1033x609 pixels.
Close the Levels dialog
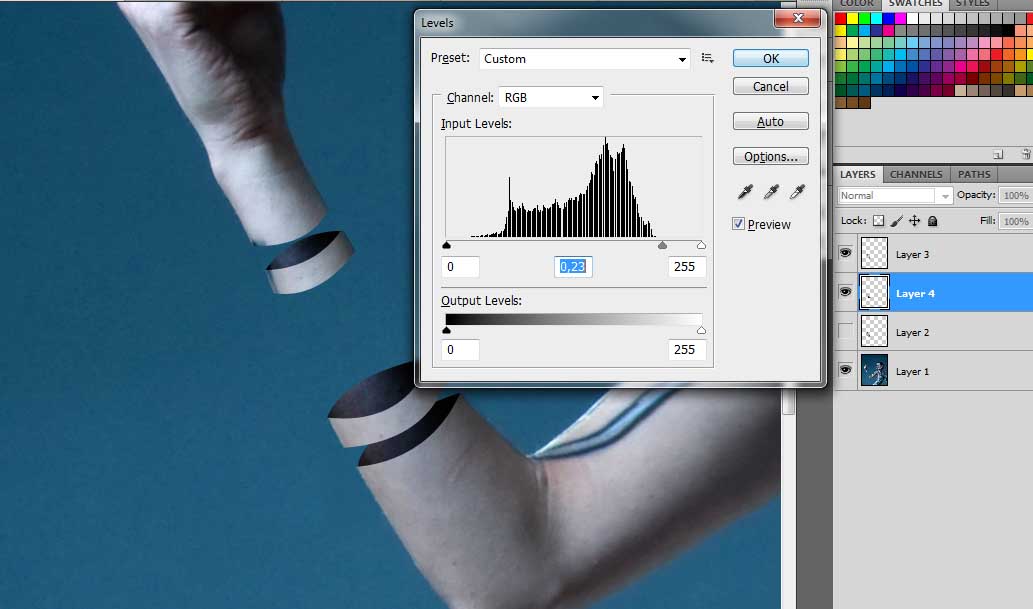[x=798, y=18]
